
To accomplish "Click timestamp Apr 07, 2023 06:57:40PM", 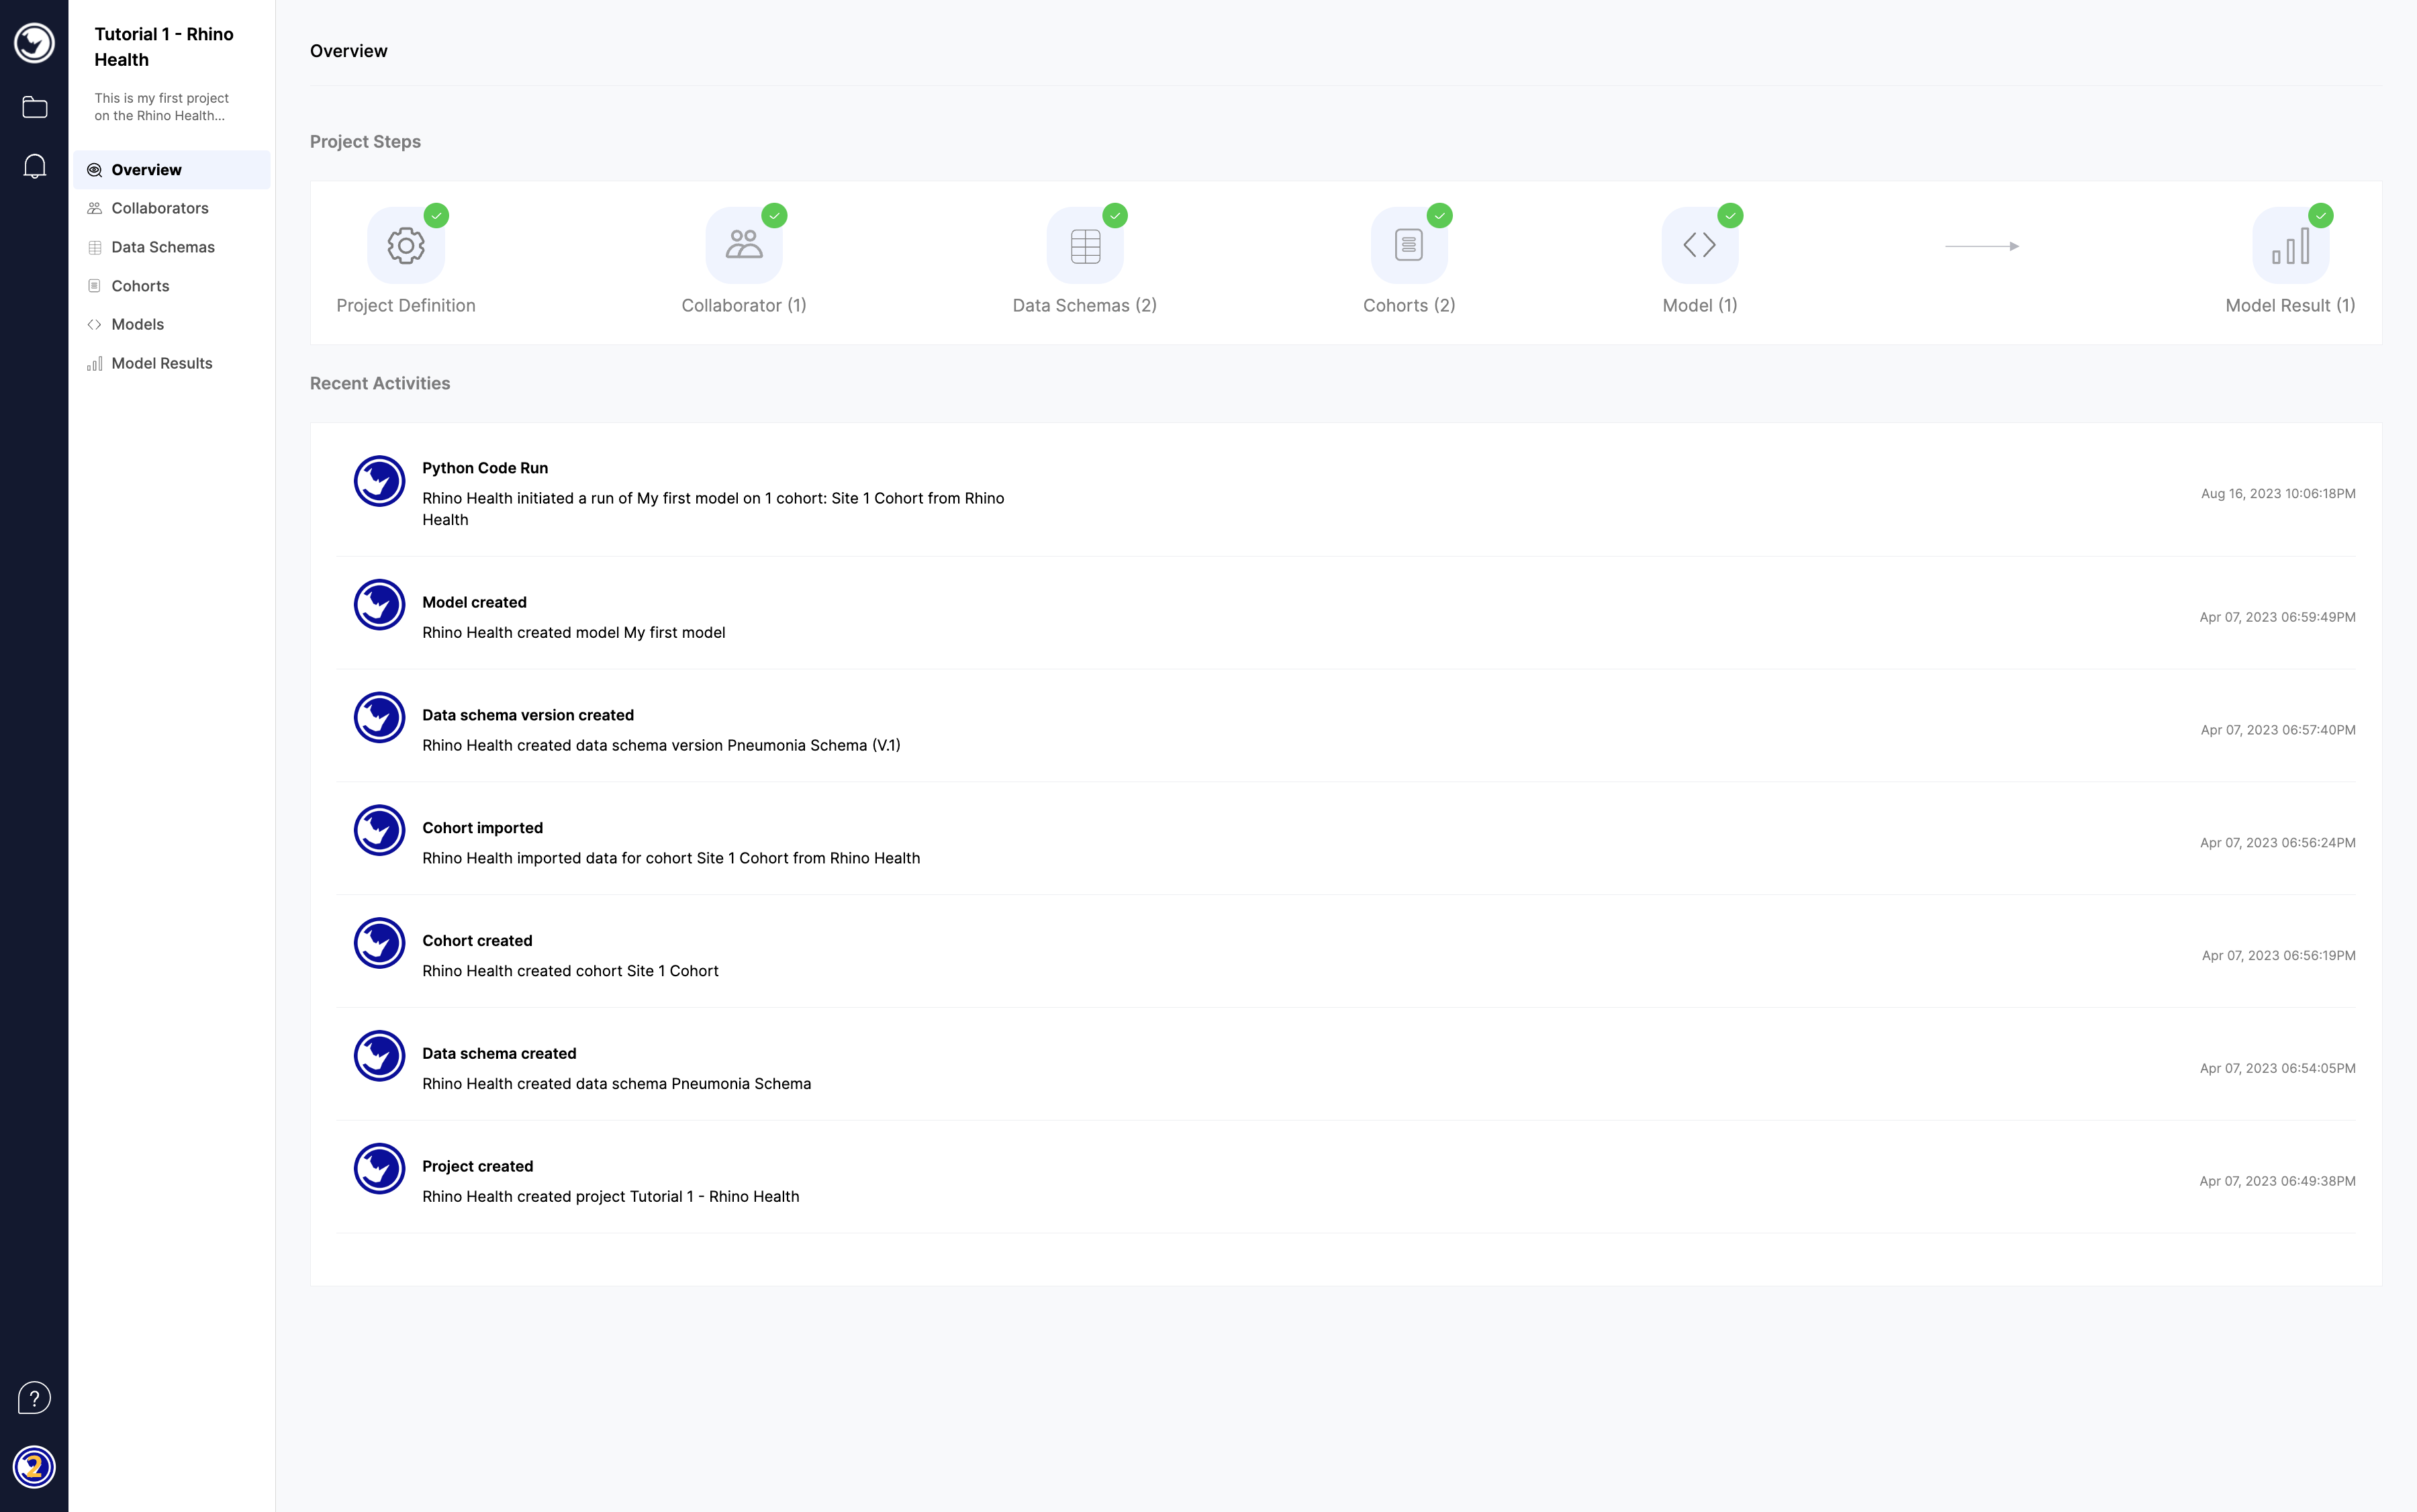I will 2278,731.
